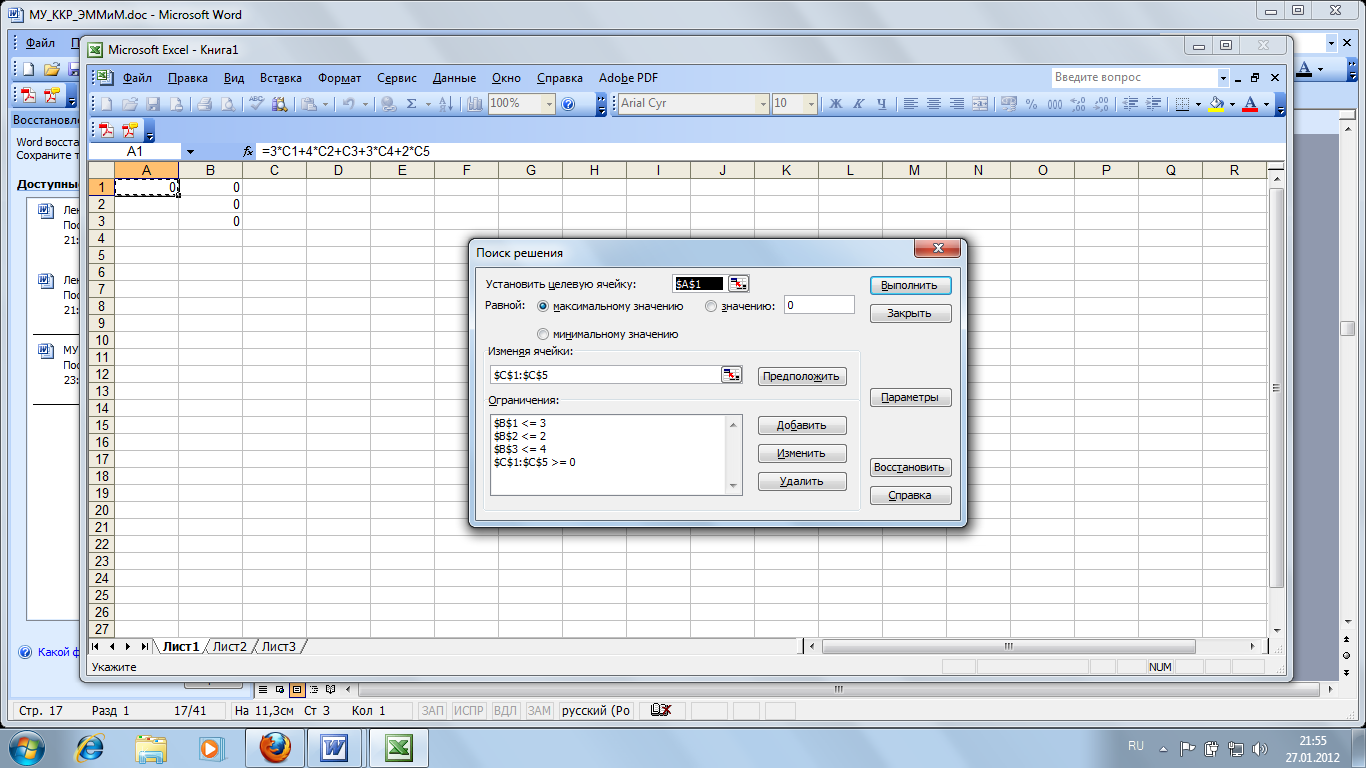This screenshot has width=1366, height=768.
Task: Open the zoom 100% dropdown
Action: click(549, 103)
